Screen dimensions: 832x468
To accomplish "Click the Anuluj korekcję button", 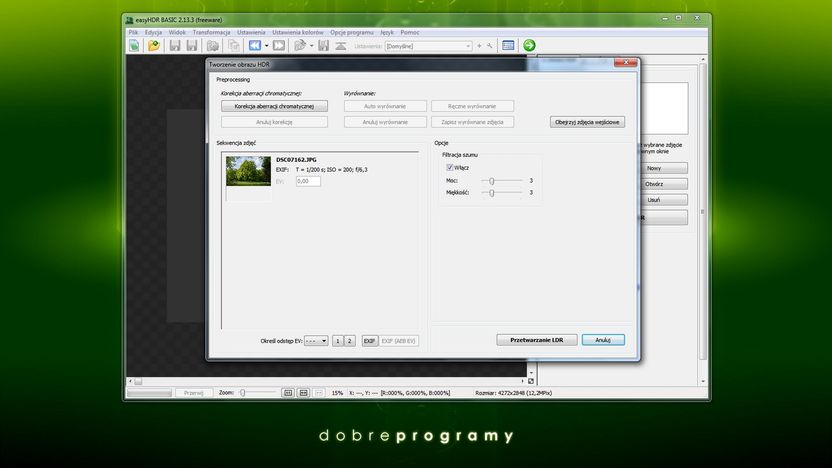I will click(x=274, y=122).
